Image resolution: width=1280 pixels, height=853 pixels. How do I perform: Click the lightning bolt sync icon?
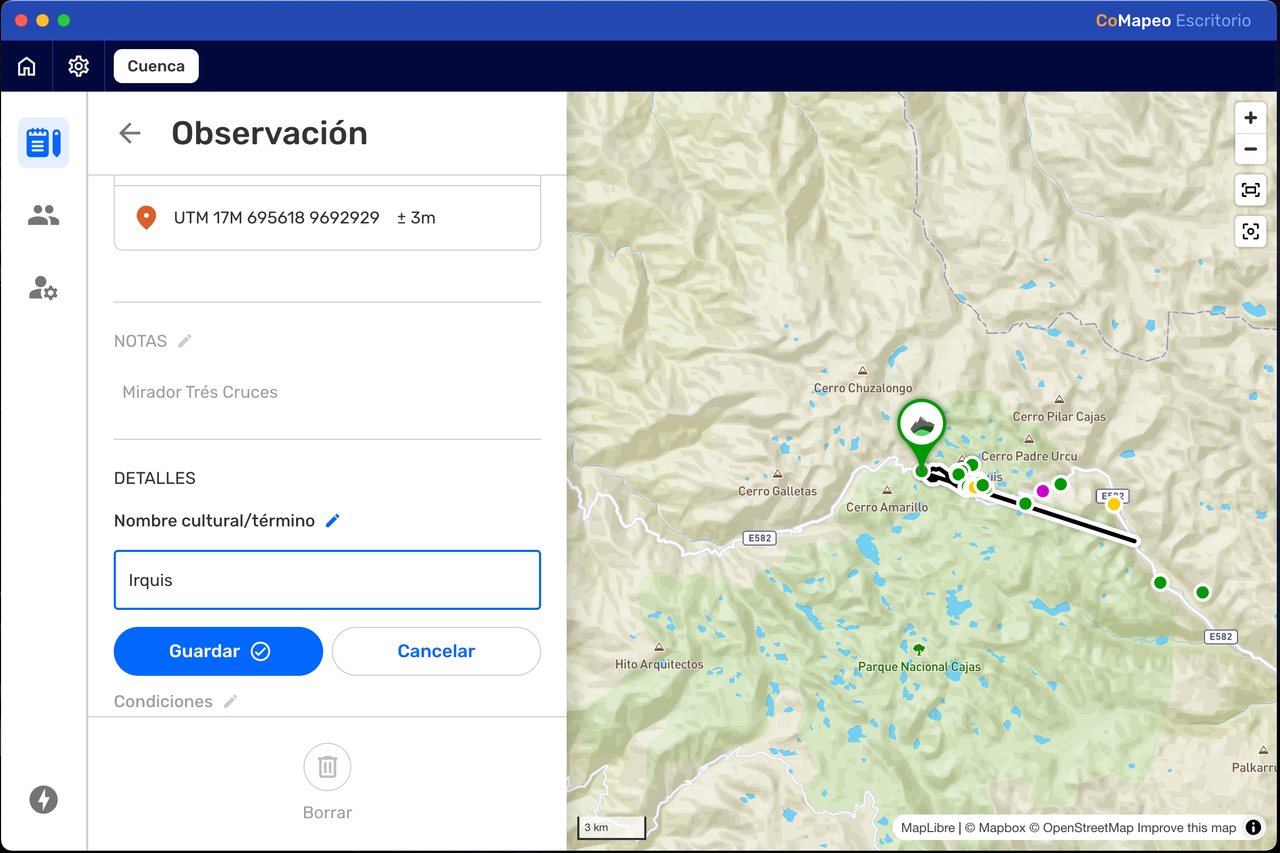click(x=43, y=799)
